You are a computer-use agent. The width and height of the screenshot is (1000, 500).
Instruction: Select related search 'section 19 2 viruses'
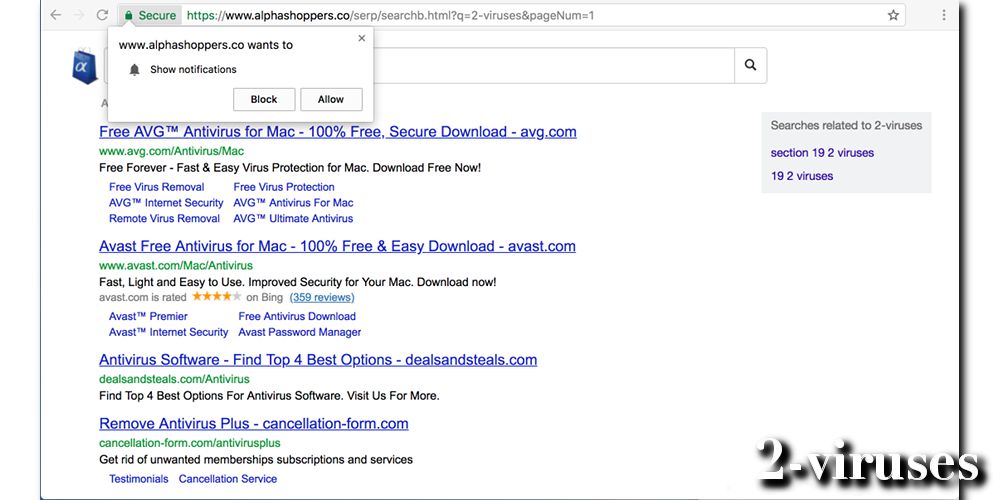pyautogui.click(x=822, y=153)
